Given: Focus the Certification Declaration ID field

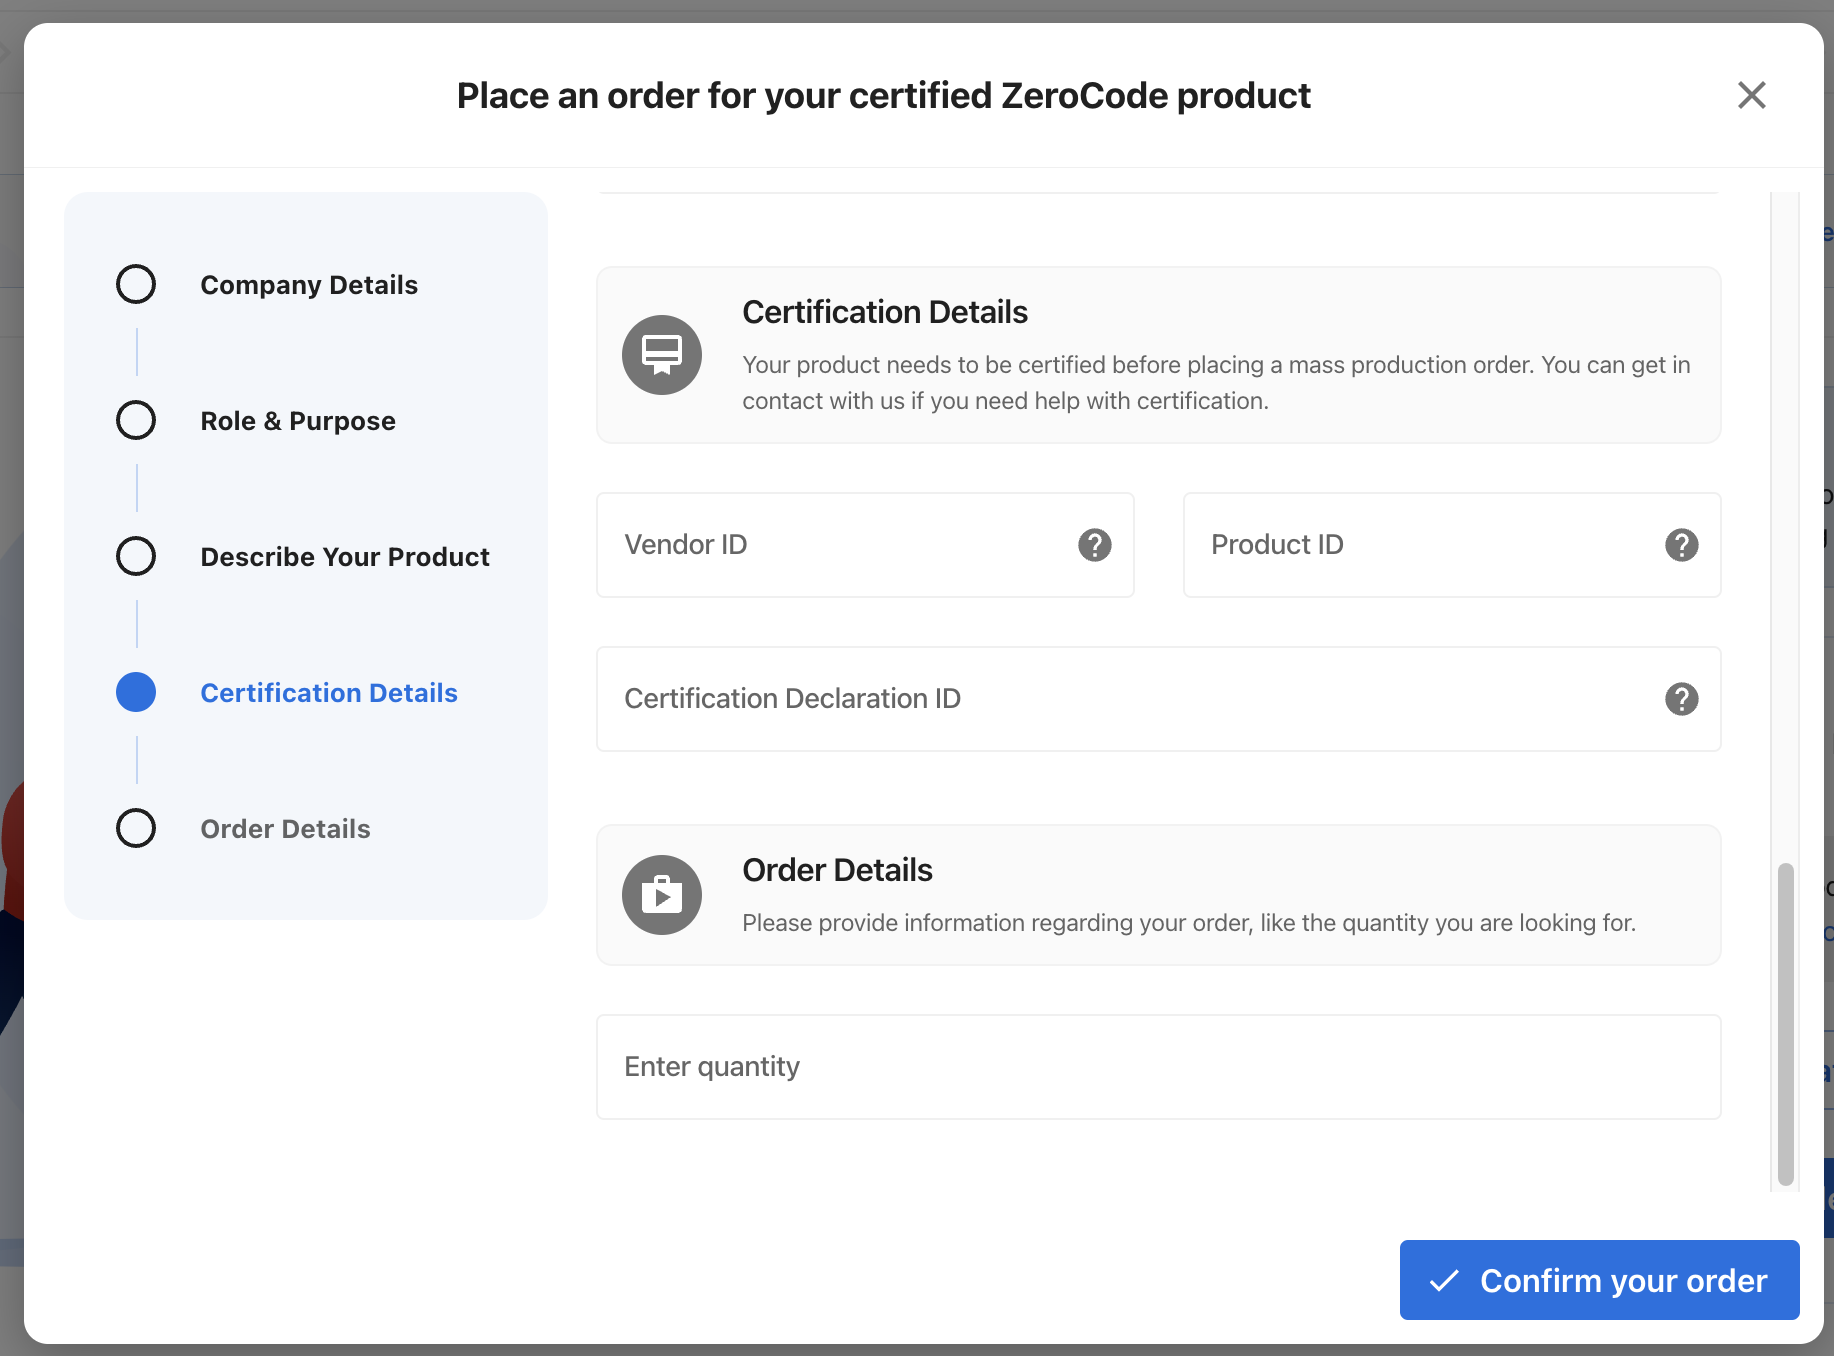Looking at the screenshot, I should point(1159,699).
